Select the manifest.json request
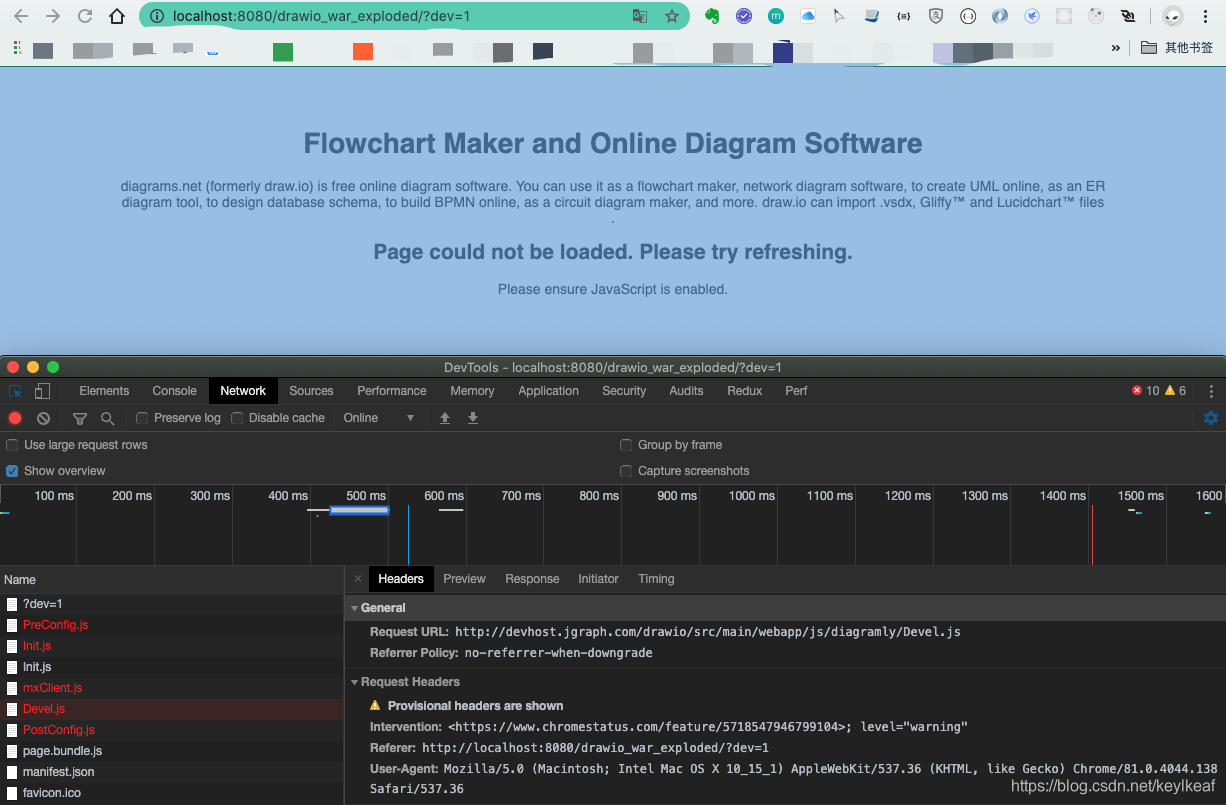This screenshot has height=805, width=1226. pyautogui.click(x=172, y=772)
